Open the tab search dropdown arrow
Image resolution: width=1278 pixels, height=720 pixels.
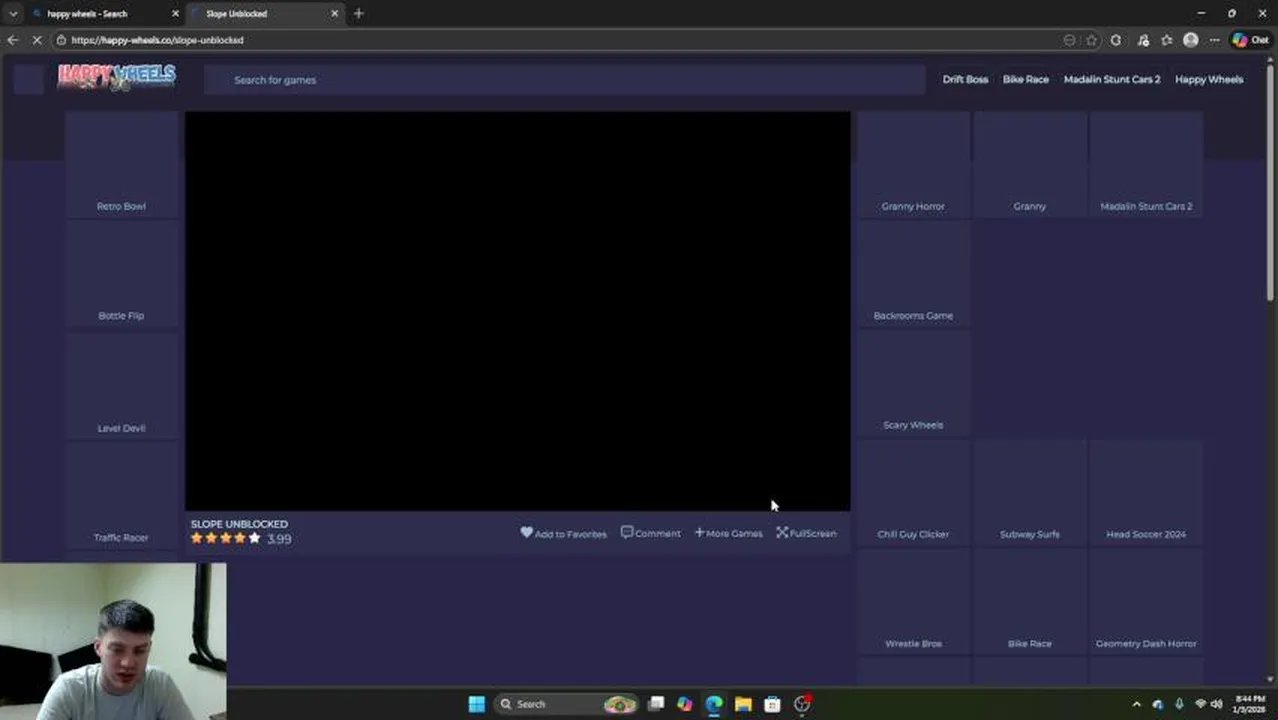click(13, 13)
